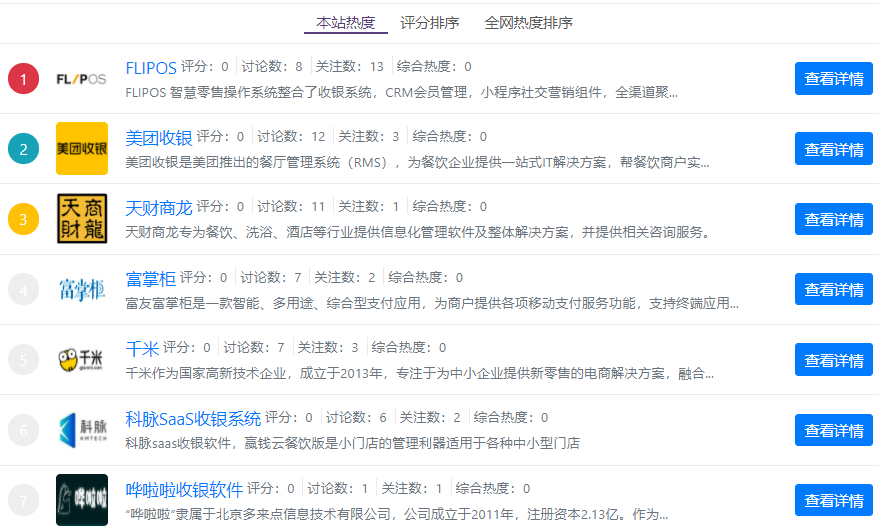Click the 天财商龙 logo image
Image resolution: width=879 pixels, height=531 pixels.
point(82,219)
